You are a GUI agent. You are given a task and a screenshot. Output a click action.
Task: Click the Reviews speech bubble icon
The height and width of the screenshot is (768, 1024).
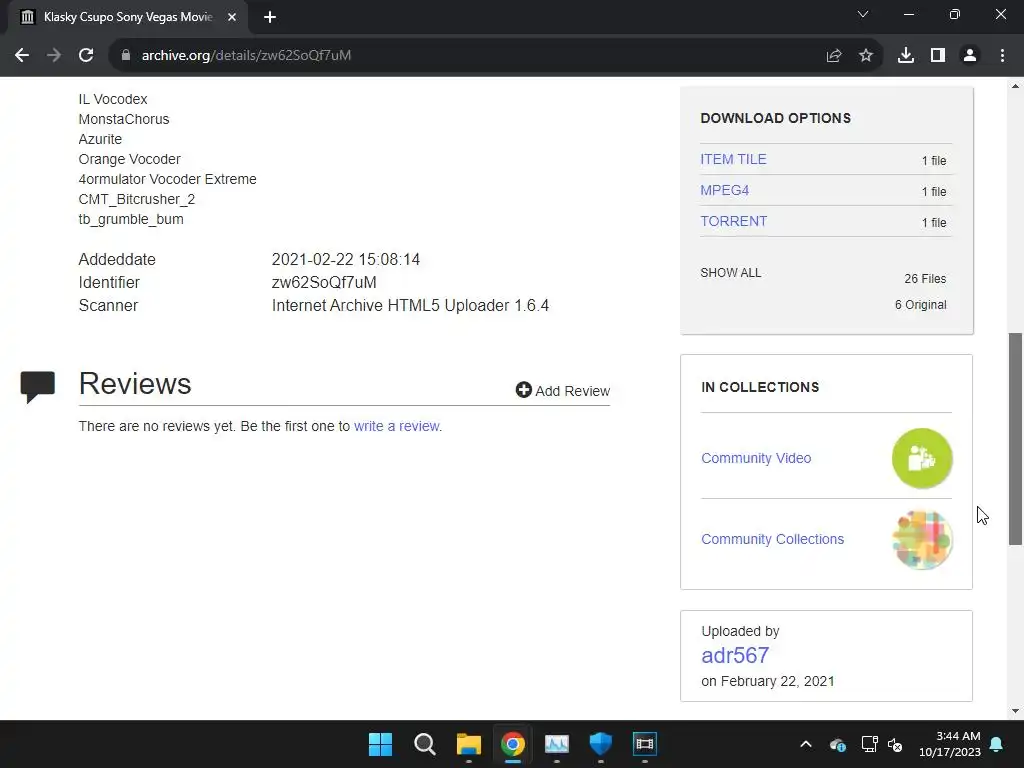(x=38, y=387)
